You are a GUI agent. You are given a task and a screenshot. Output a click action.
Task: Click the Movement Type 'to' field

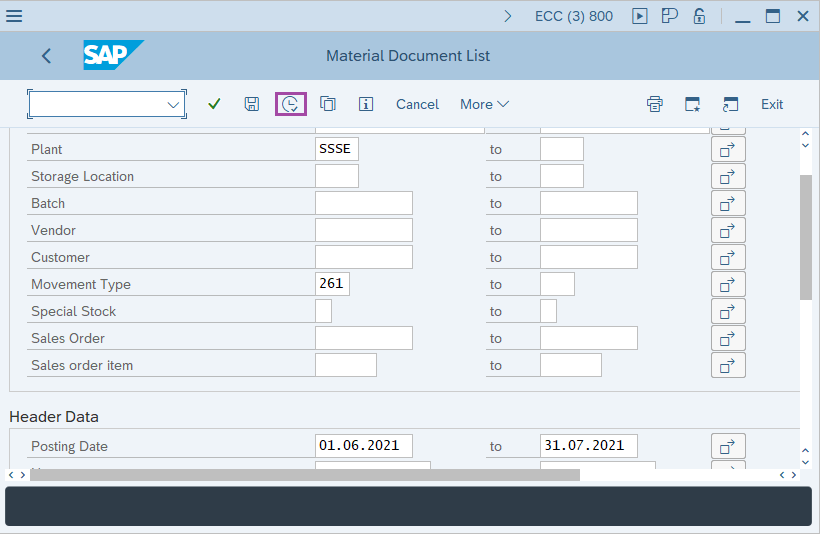pos(557,284)
